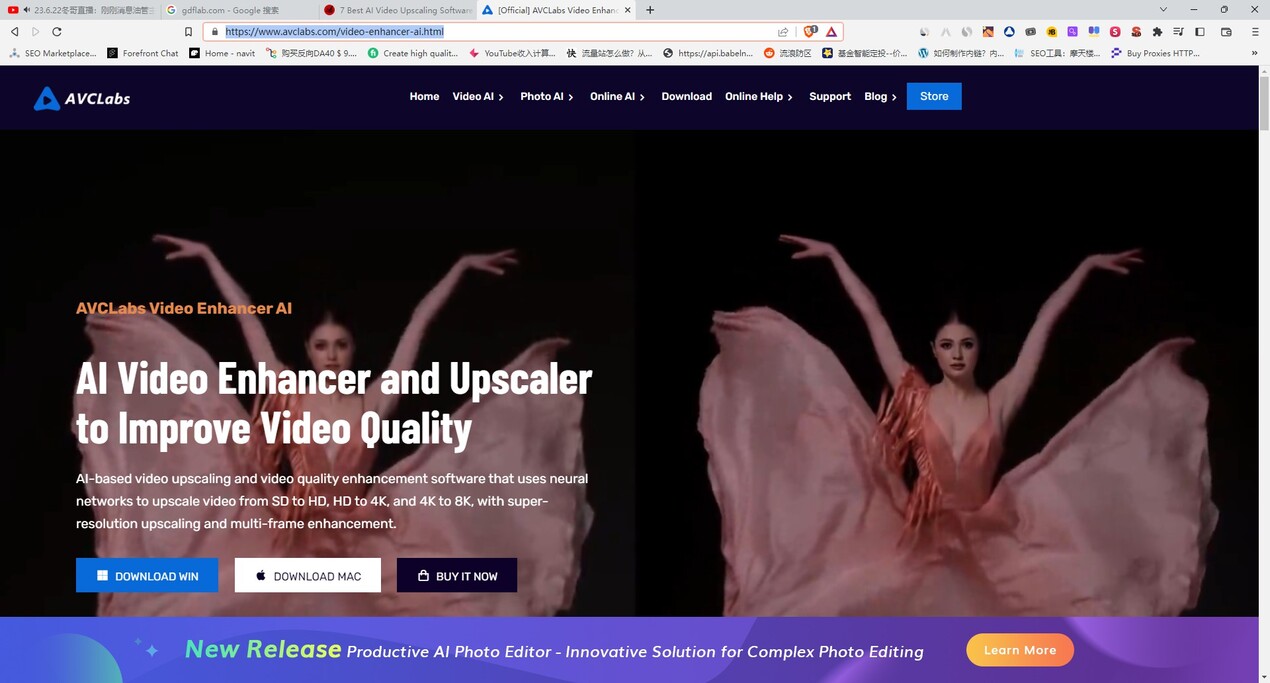1270x683 pixels.
Task: Click the Buy It Now button
Action: [457, 575]
